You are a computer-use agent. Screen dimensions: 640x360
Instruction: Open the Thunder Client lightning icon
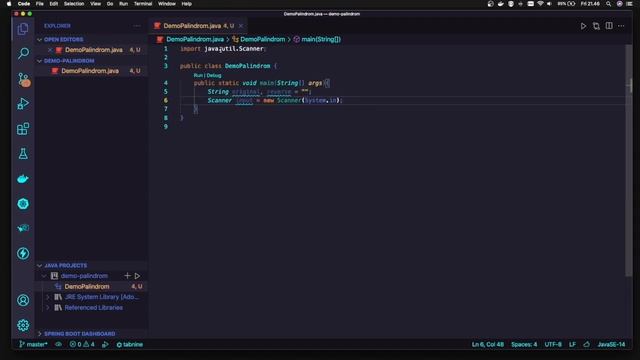pos(23,253)
